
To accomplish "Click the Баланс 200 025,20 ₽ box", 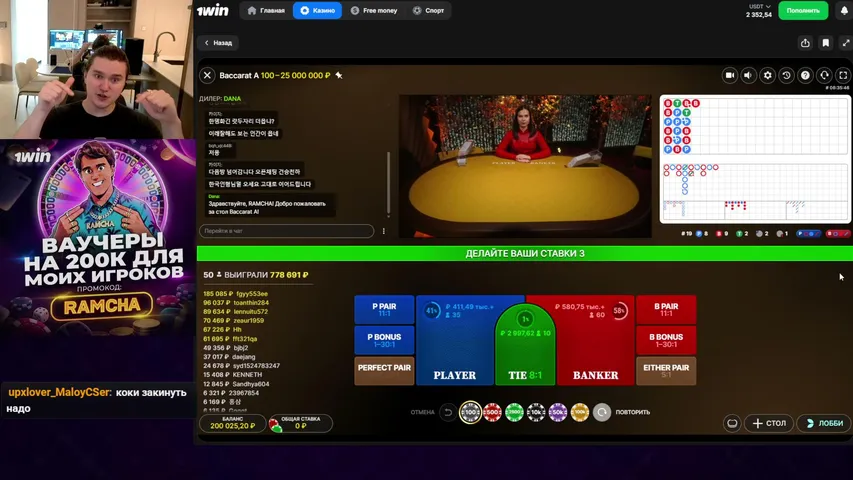I will tap(232, 423).
